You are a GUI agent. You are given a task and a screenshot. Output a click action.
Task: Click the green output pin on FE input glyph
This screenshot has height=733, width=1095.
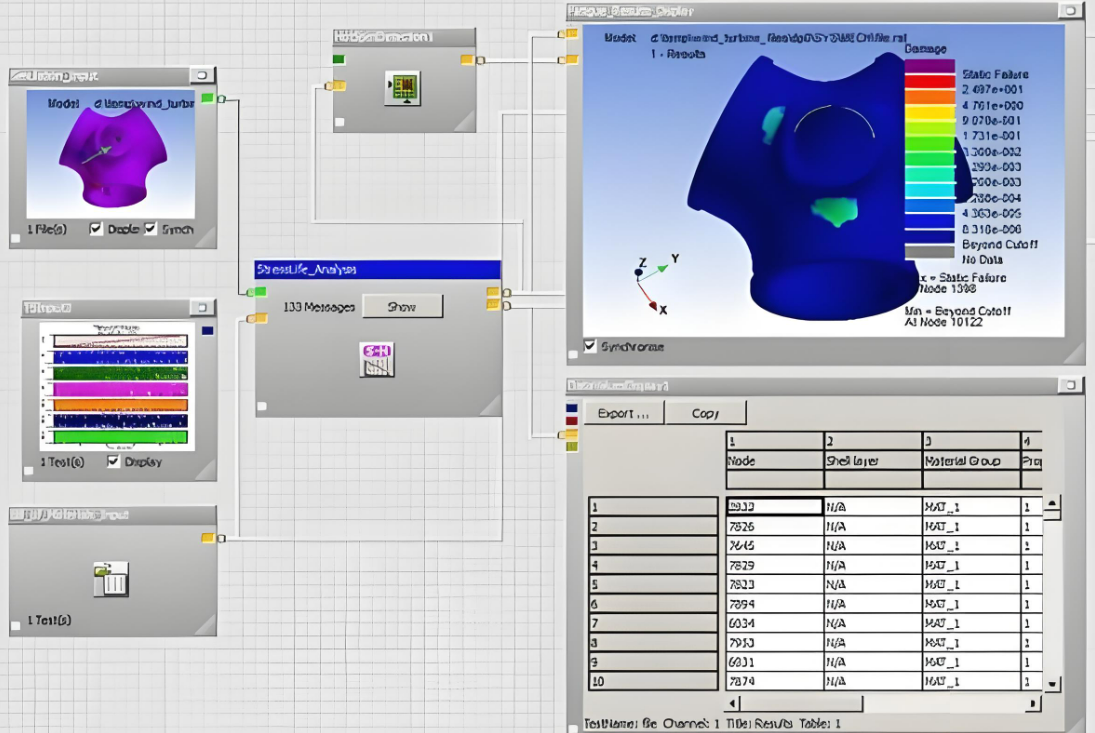point(207,98)
